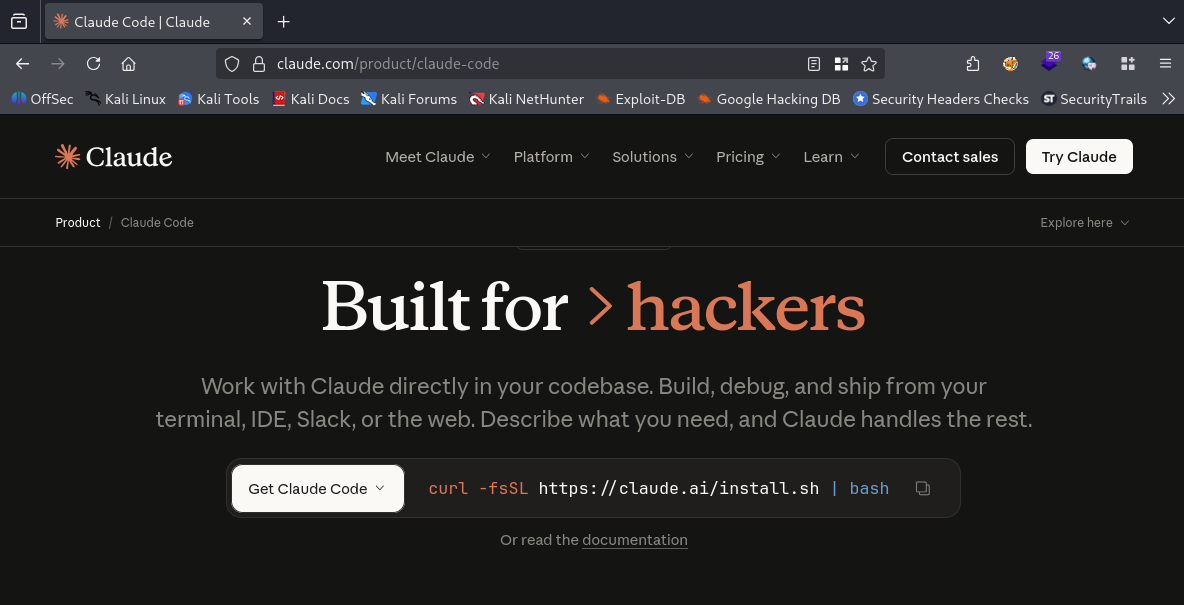
Task: Click the Try Claude button
Action: click(x=1078, y=157)
